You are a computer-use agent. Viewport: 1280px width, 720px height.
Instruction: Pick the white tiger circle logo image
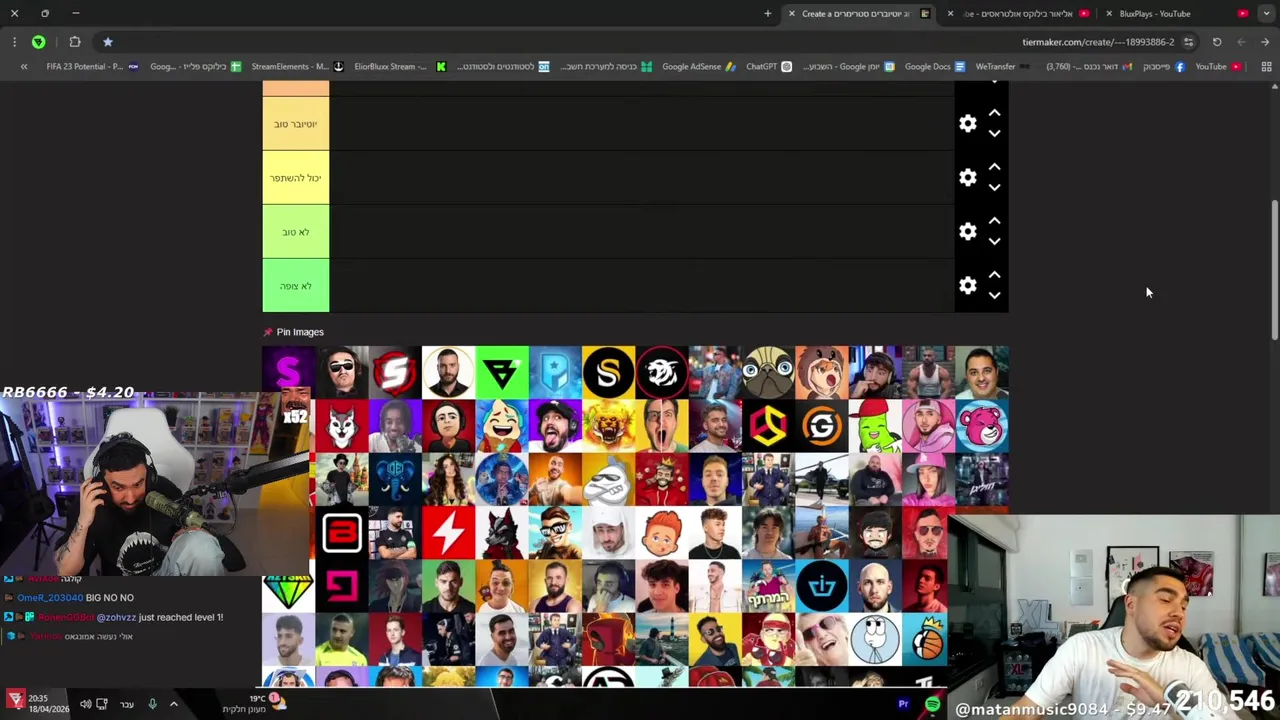[662, 372]
